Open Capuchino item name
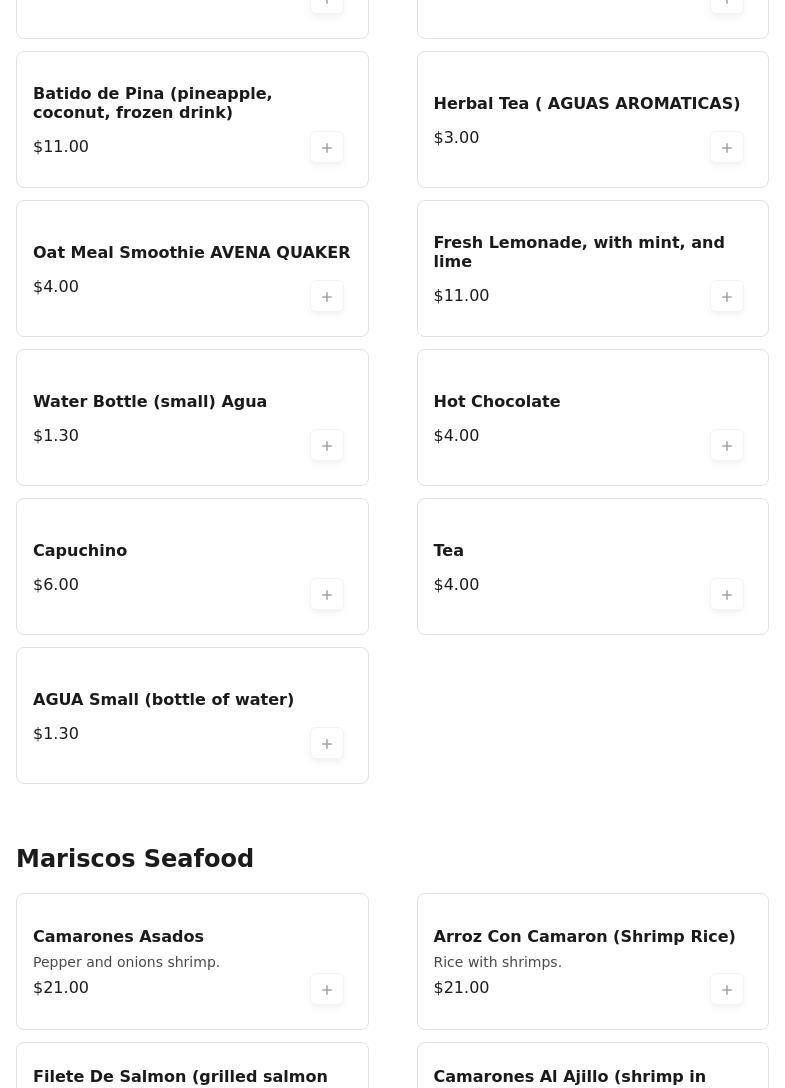This screenshot has width=785, height=1088. pos(80,550)
